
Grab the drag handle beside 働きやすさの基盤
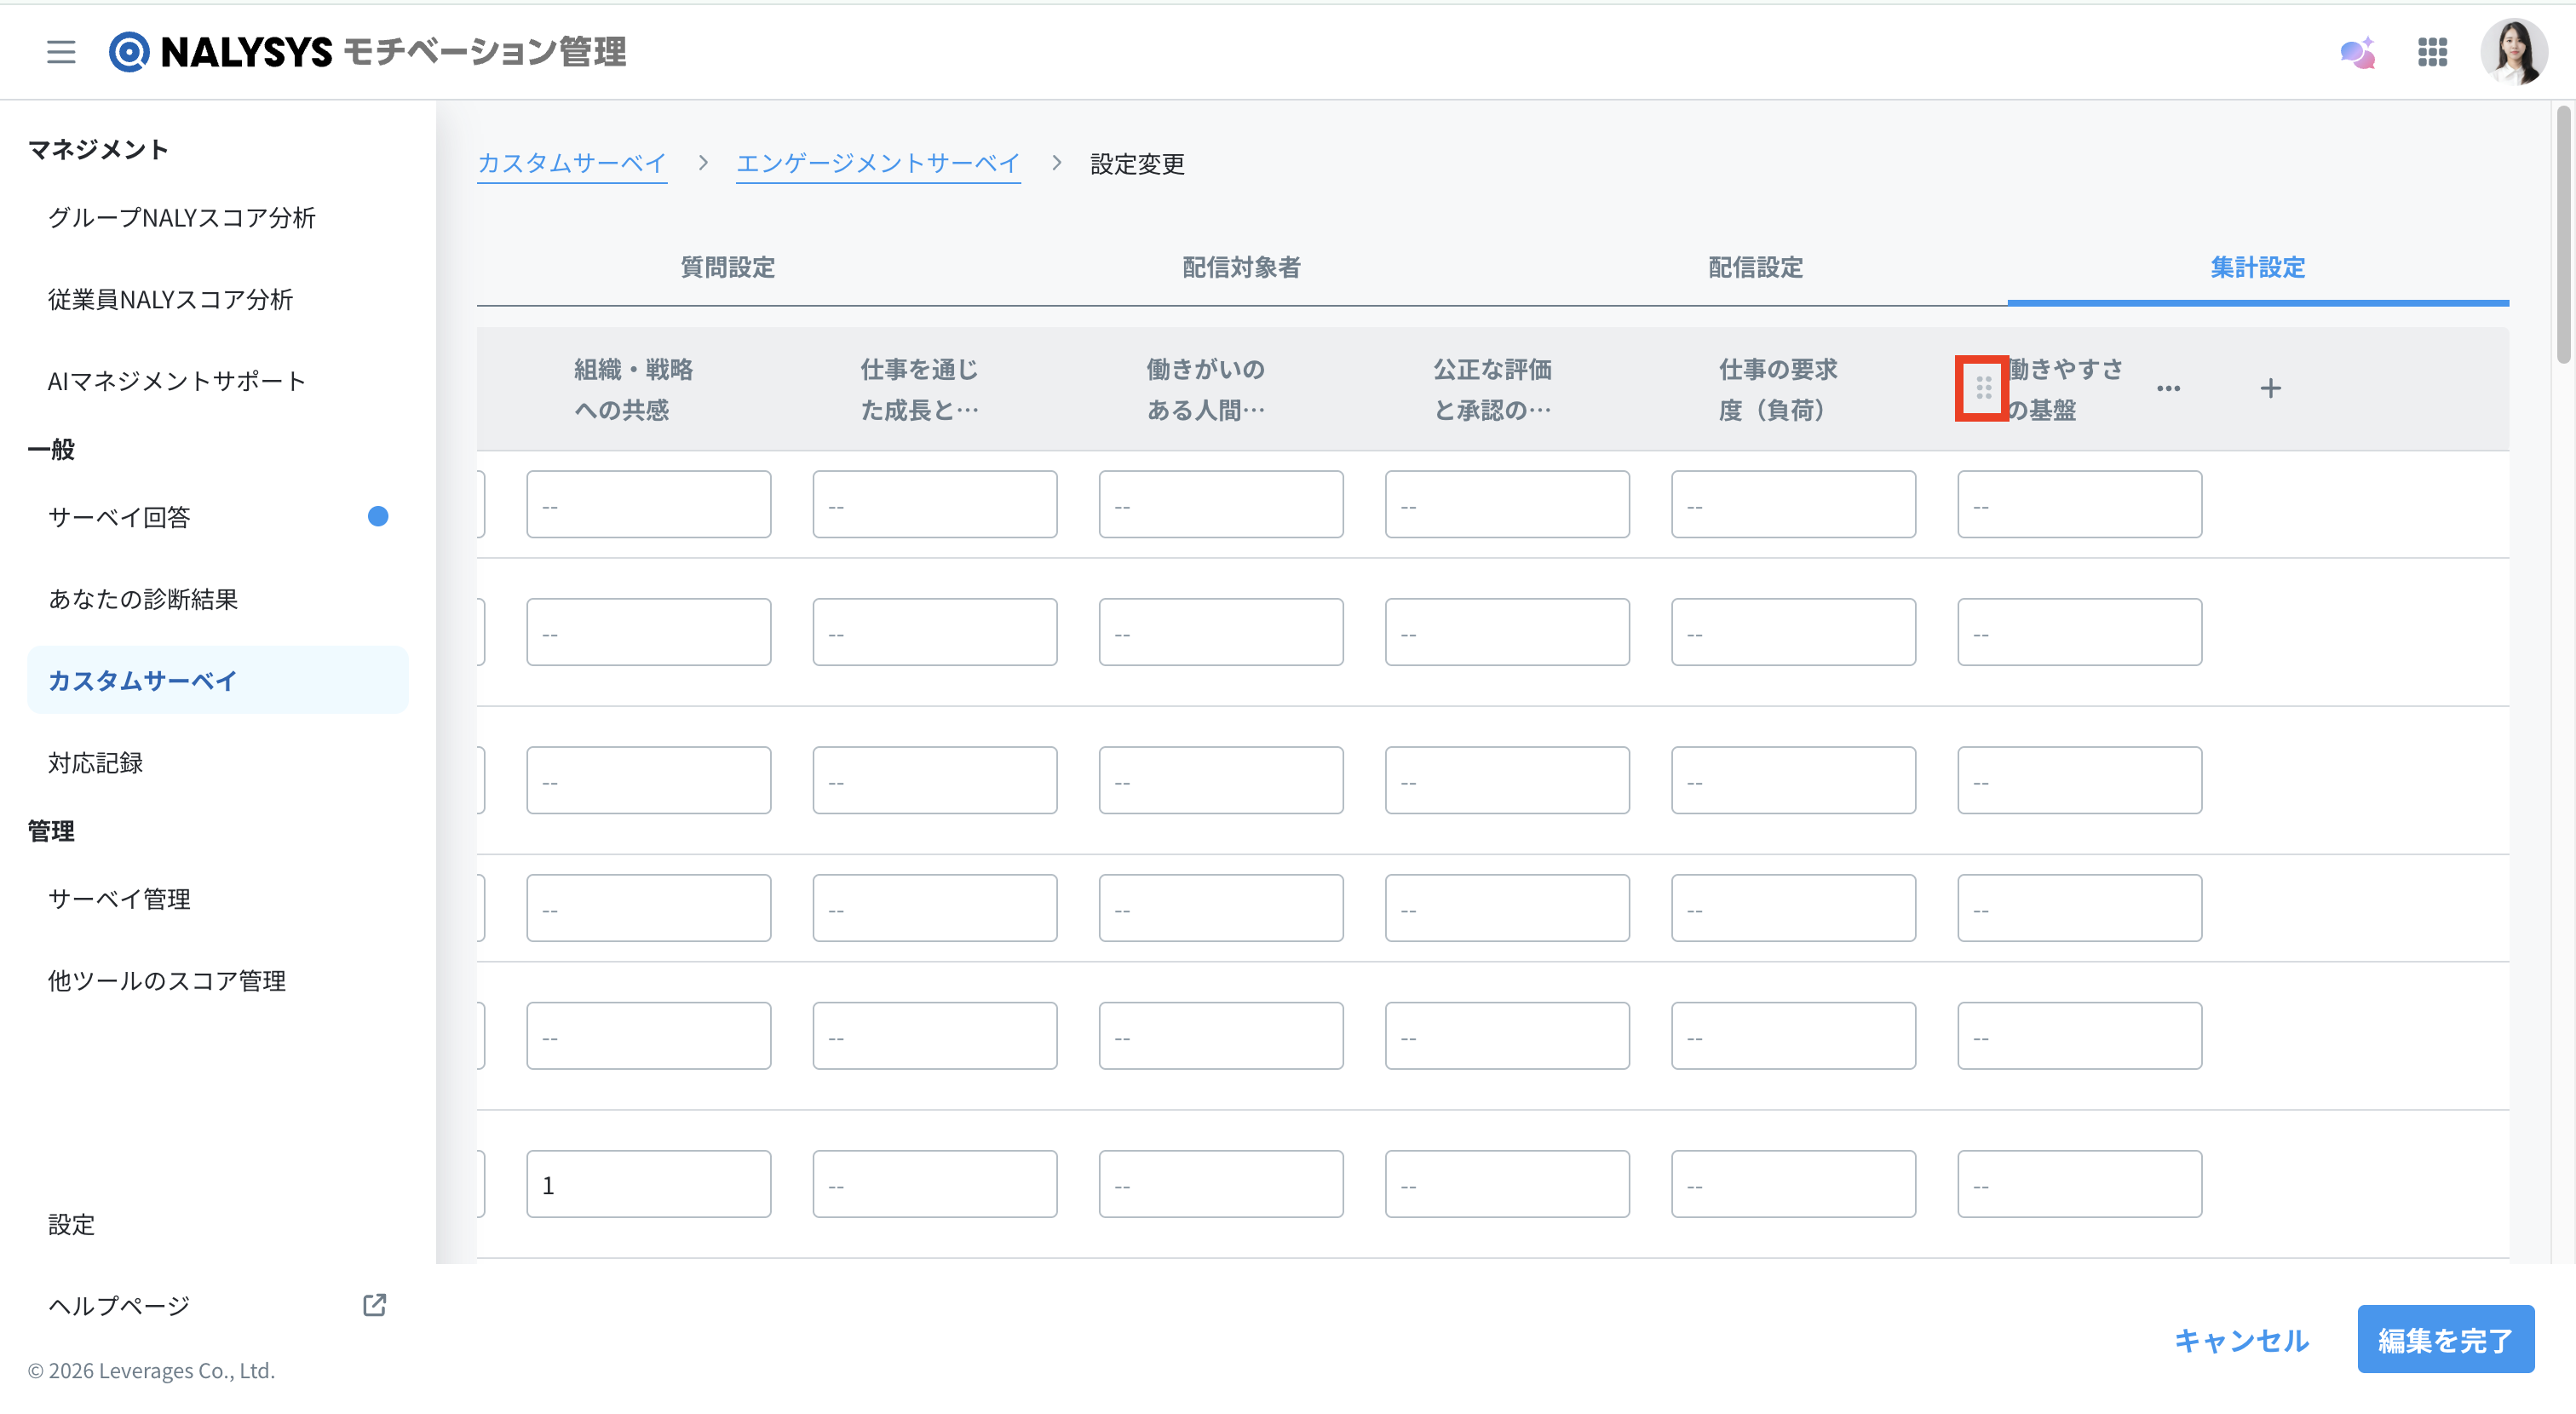1983,388
